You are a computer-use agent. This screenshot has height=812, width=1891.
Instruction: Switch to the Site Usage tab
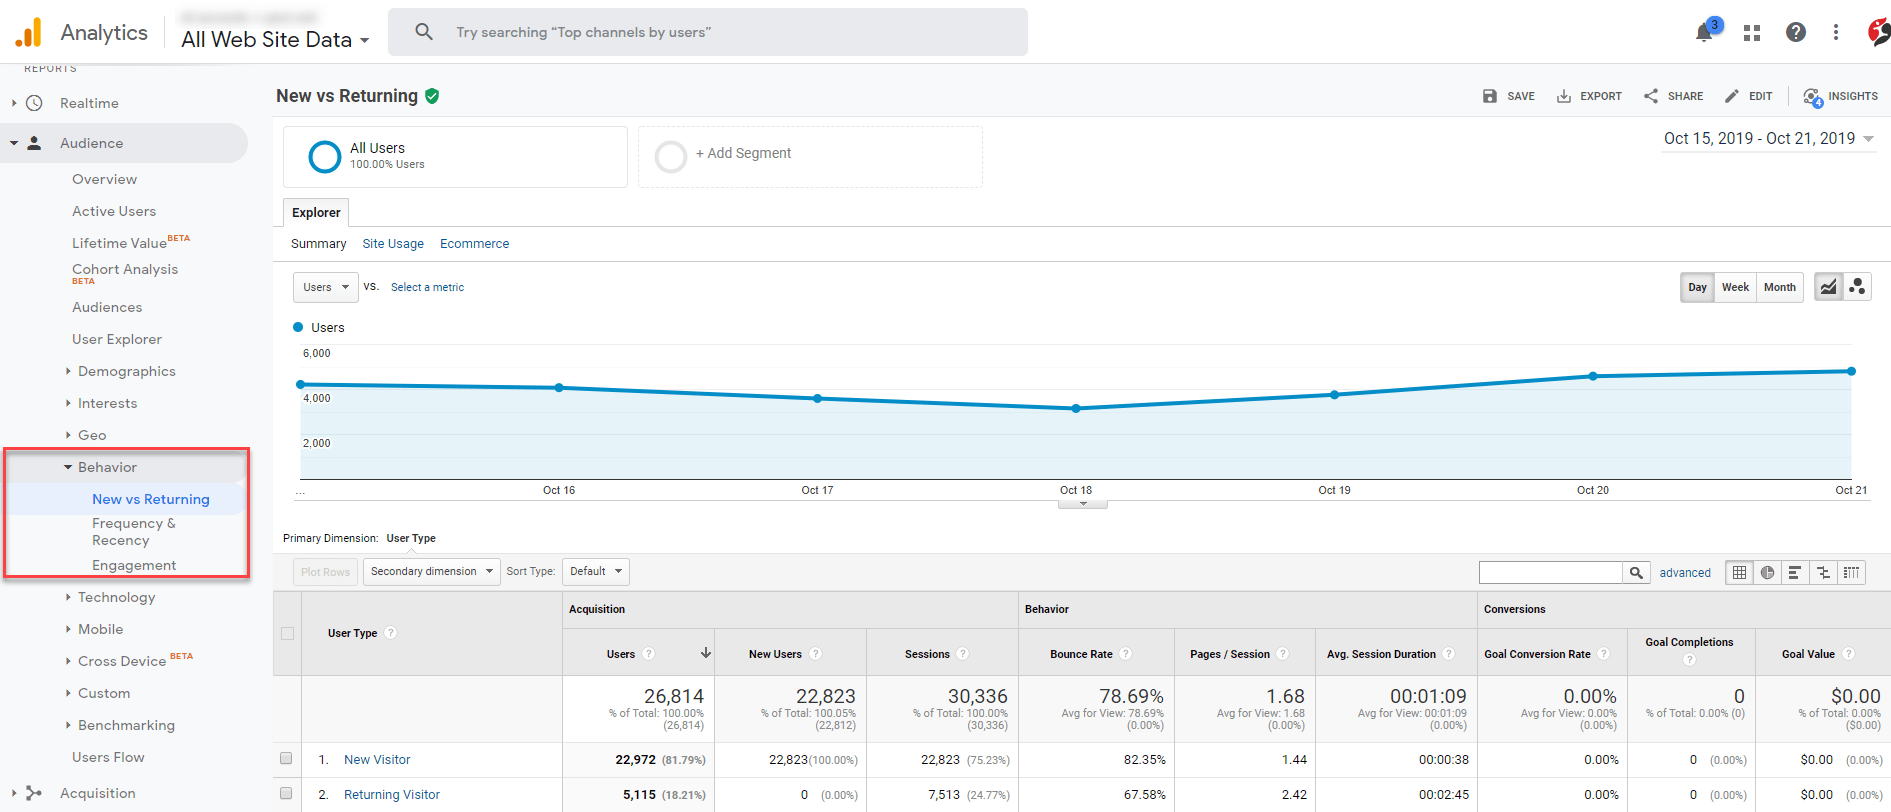(393, 244)
